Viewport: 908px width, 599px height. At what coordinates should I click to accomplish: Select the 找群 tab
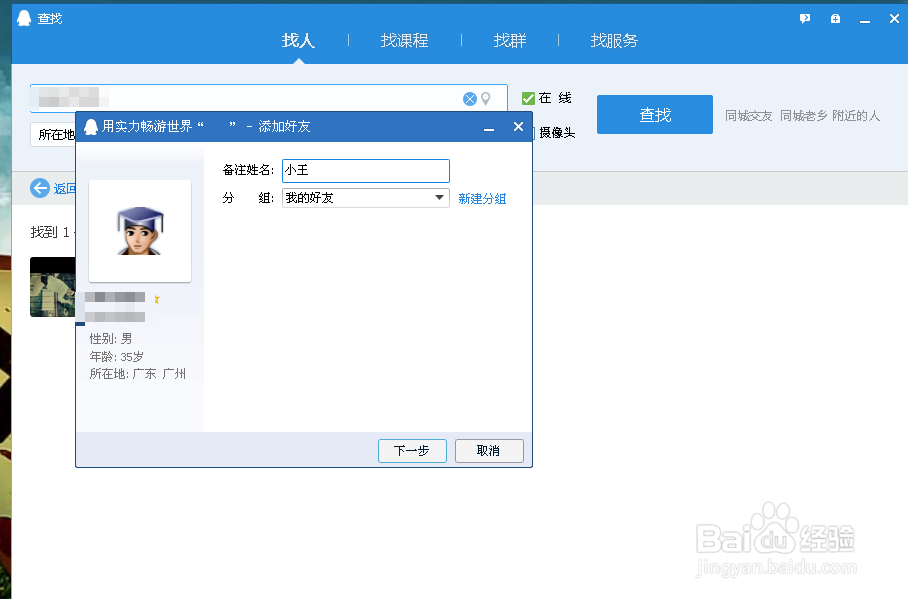509,40
